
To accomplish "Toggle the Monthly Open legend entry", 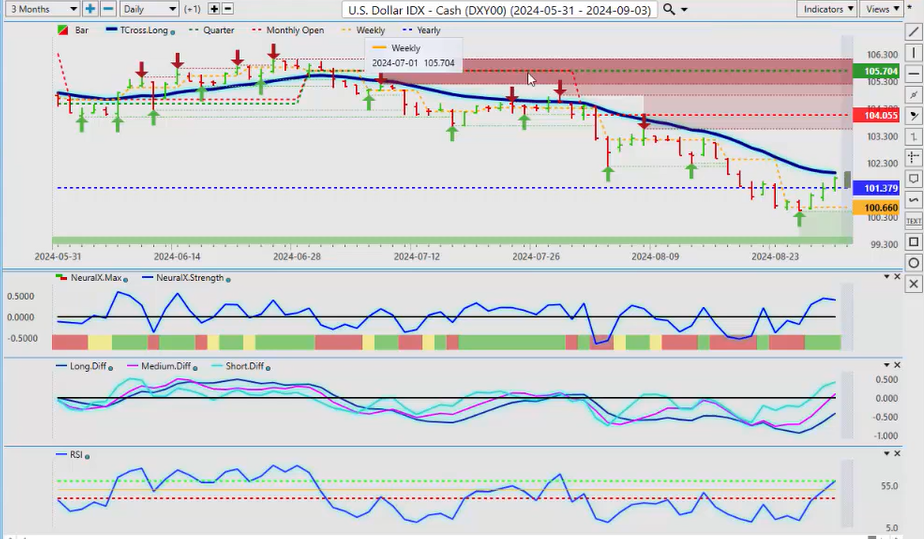I will pyautogui.click(x=293, y=30).
